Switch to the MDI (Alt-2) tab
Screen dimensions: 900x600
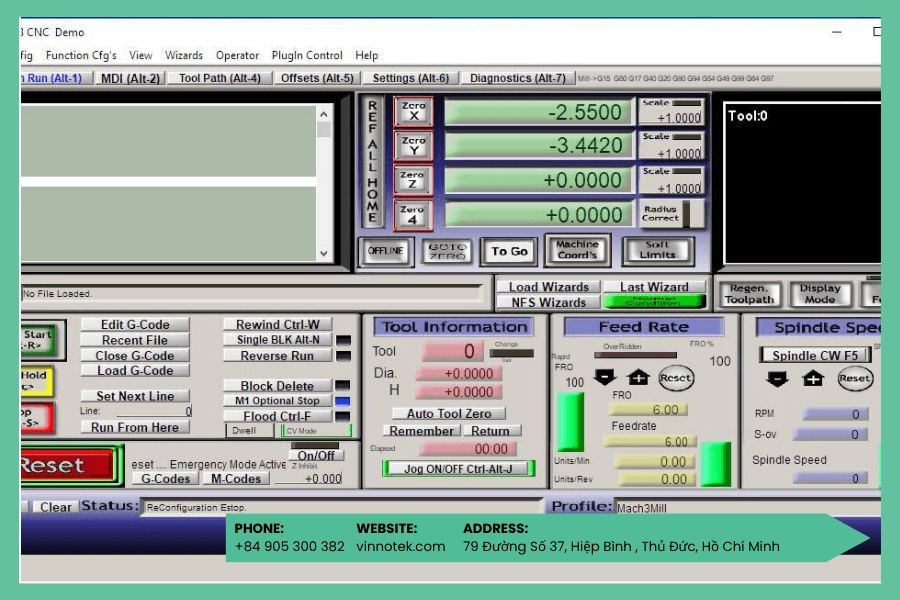coord(130,78)
